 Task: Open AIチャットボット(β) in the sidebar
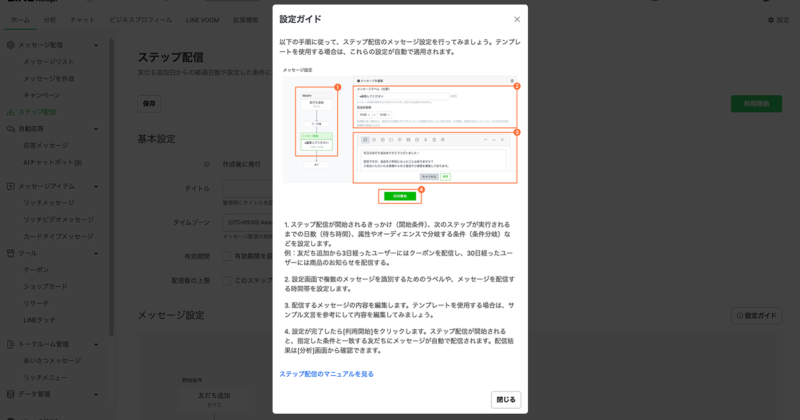(x=53, y=162)
